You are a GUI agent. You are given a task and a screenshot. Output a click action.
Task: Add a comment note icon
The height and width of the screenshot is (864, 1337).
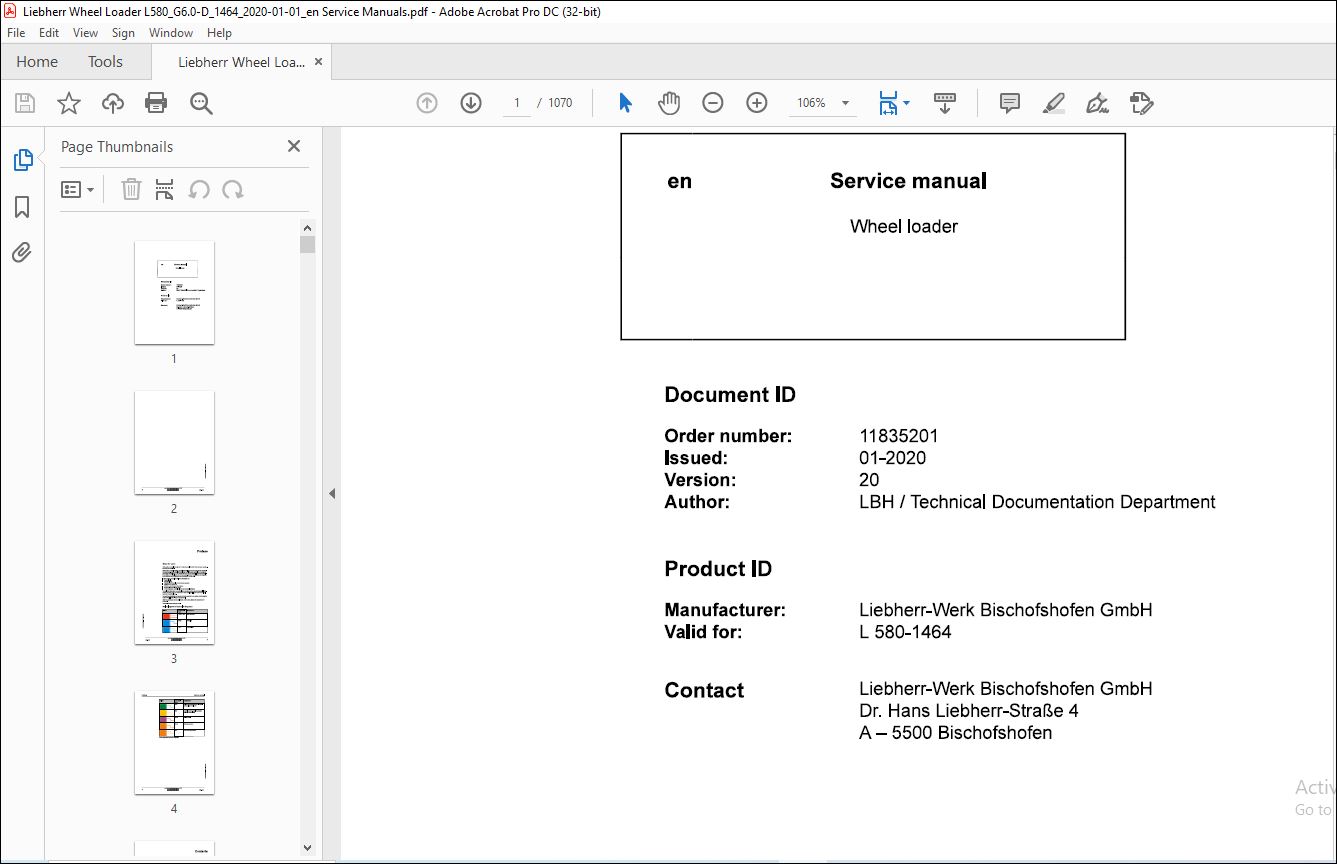click(x=1010, y=103)
